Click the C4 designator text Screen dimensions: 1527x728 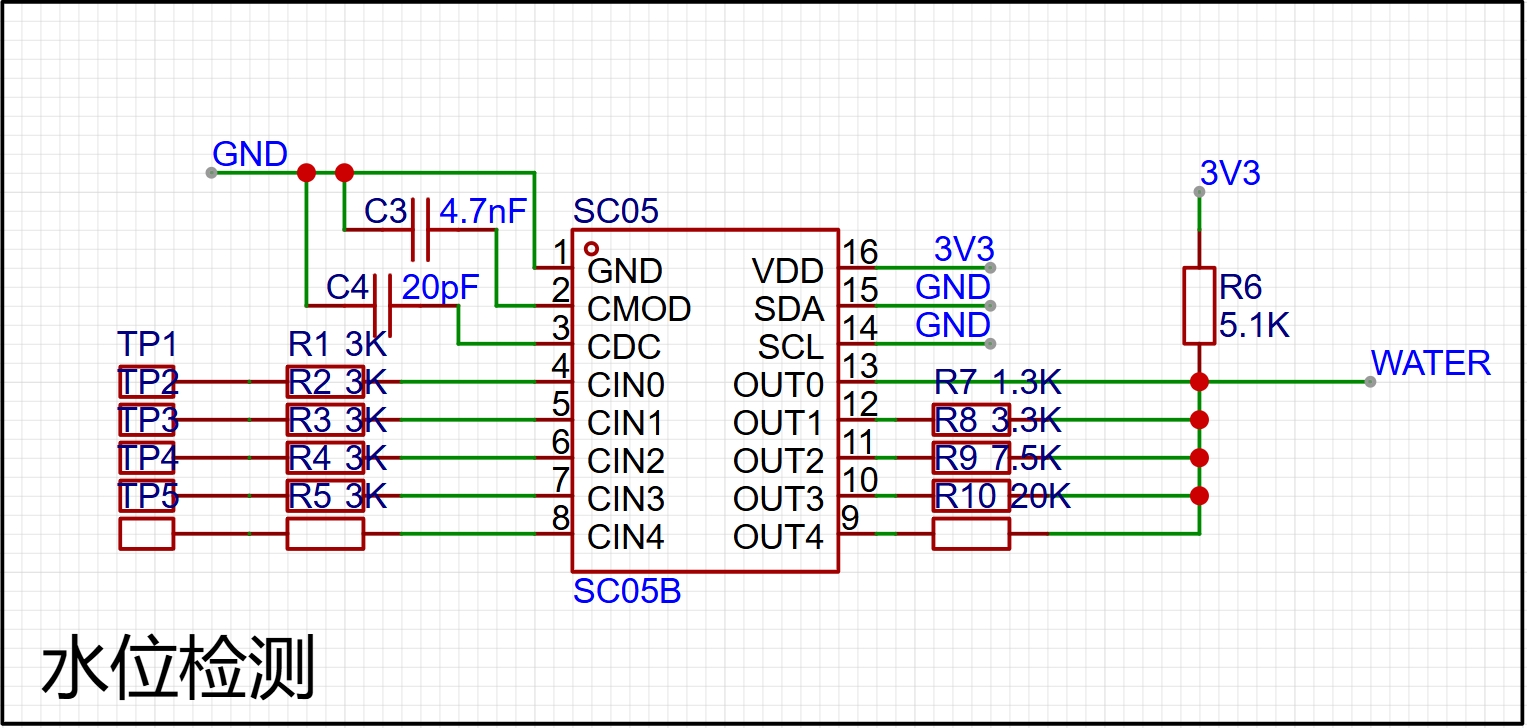coord(348,288)
